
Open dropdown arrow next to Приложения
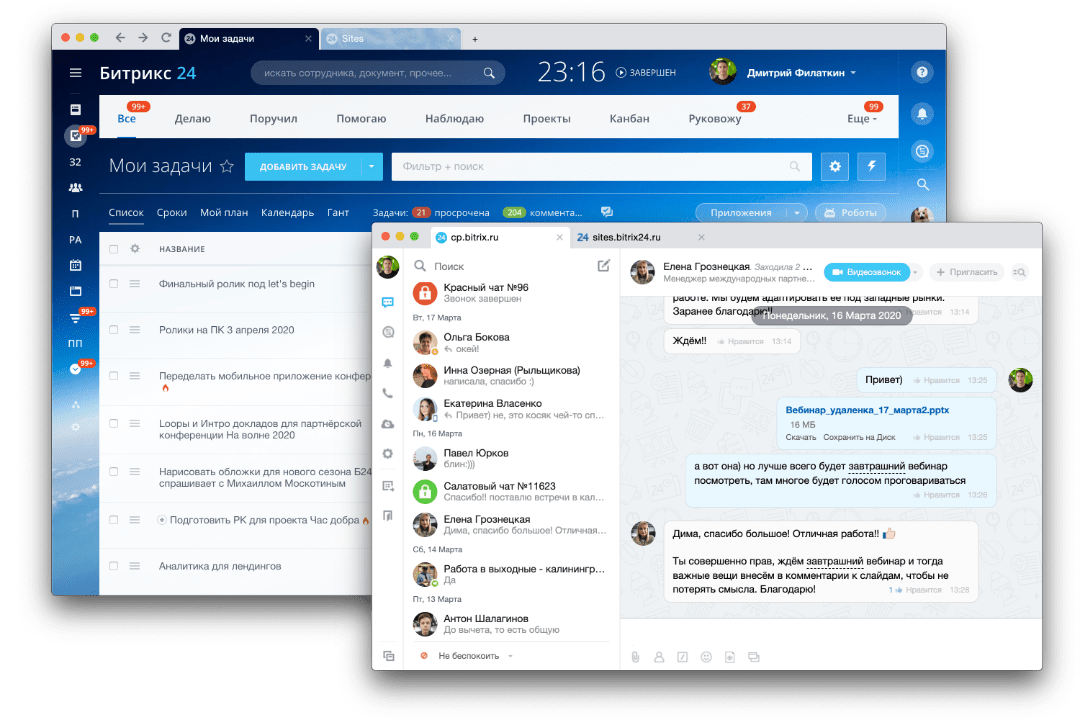pos(797,213)
